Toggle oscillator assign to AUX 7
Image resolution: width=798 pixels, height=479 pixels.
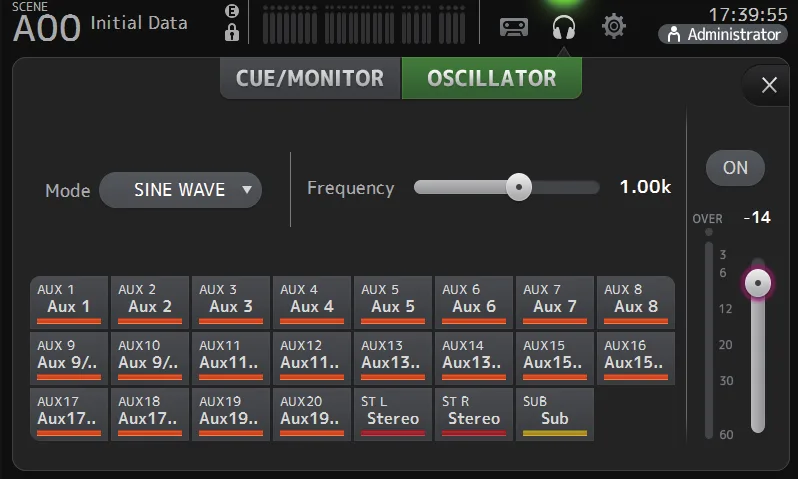(x=554, y=302)
